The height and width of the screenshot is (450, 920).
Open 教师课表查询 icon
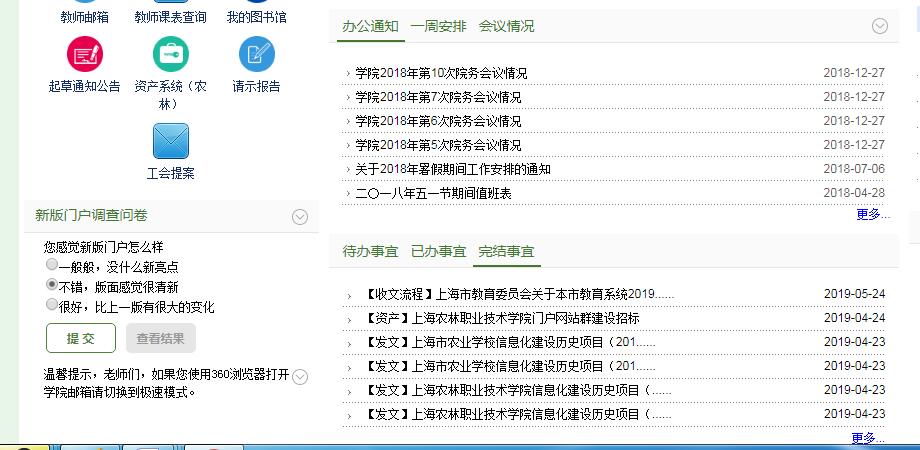click(170, 4)
